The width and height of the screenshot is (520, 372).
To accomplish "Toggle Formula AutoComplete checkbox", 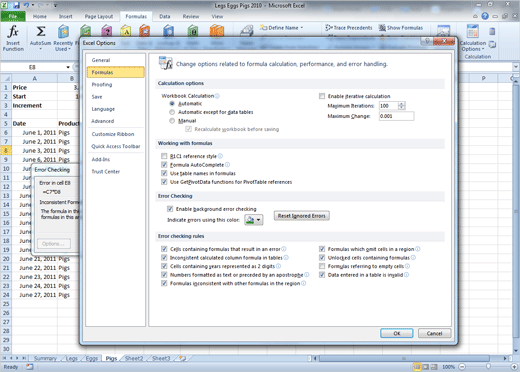I will (164, 165).
